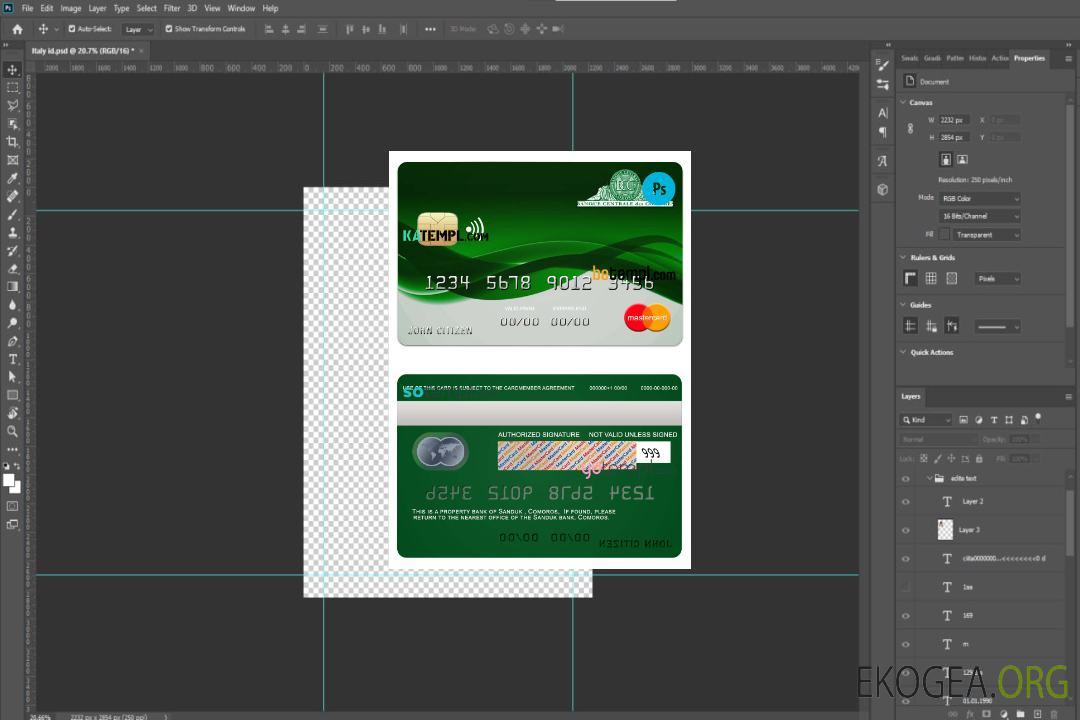This screenshot has width=1080, height=720.
Task: Select the Layer 3 thumbnail
Action: (x=946, y=530)
